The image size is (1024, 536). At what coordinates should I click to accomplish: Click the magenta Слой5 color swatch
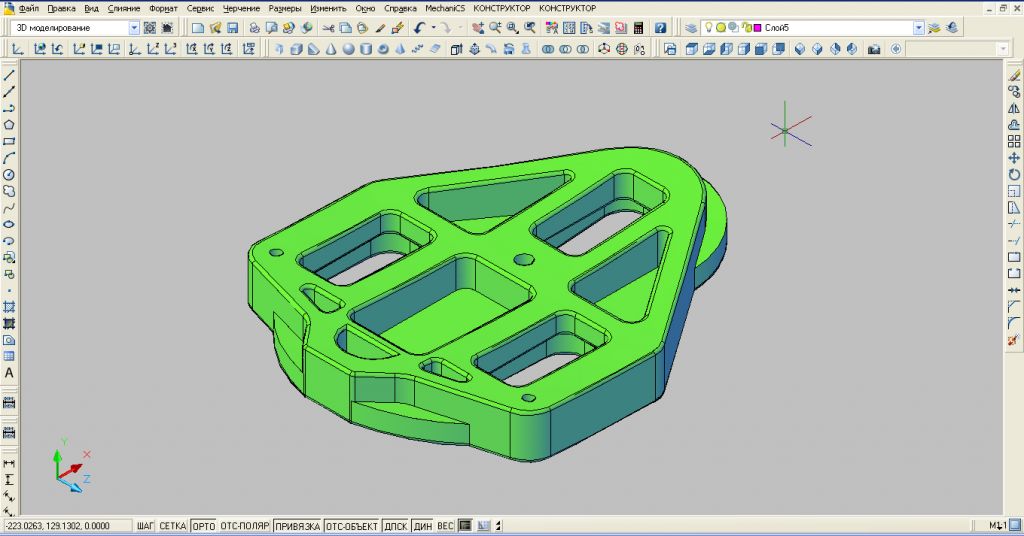pos(757,28)
